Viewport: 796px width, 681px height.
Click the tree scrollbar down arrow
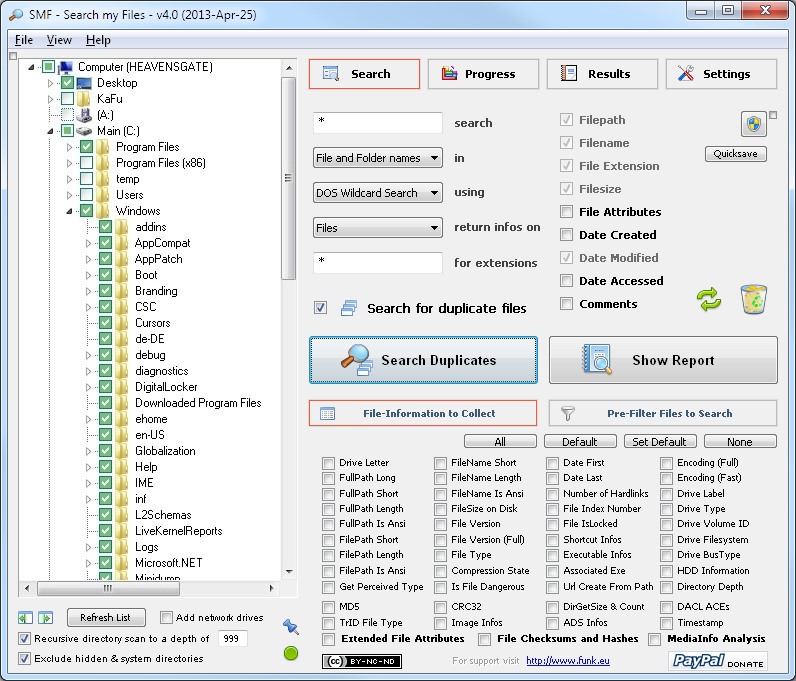289,572
